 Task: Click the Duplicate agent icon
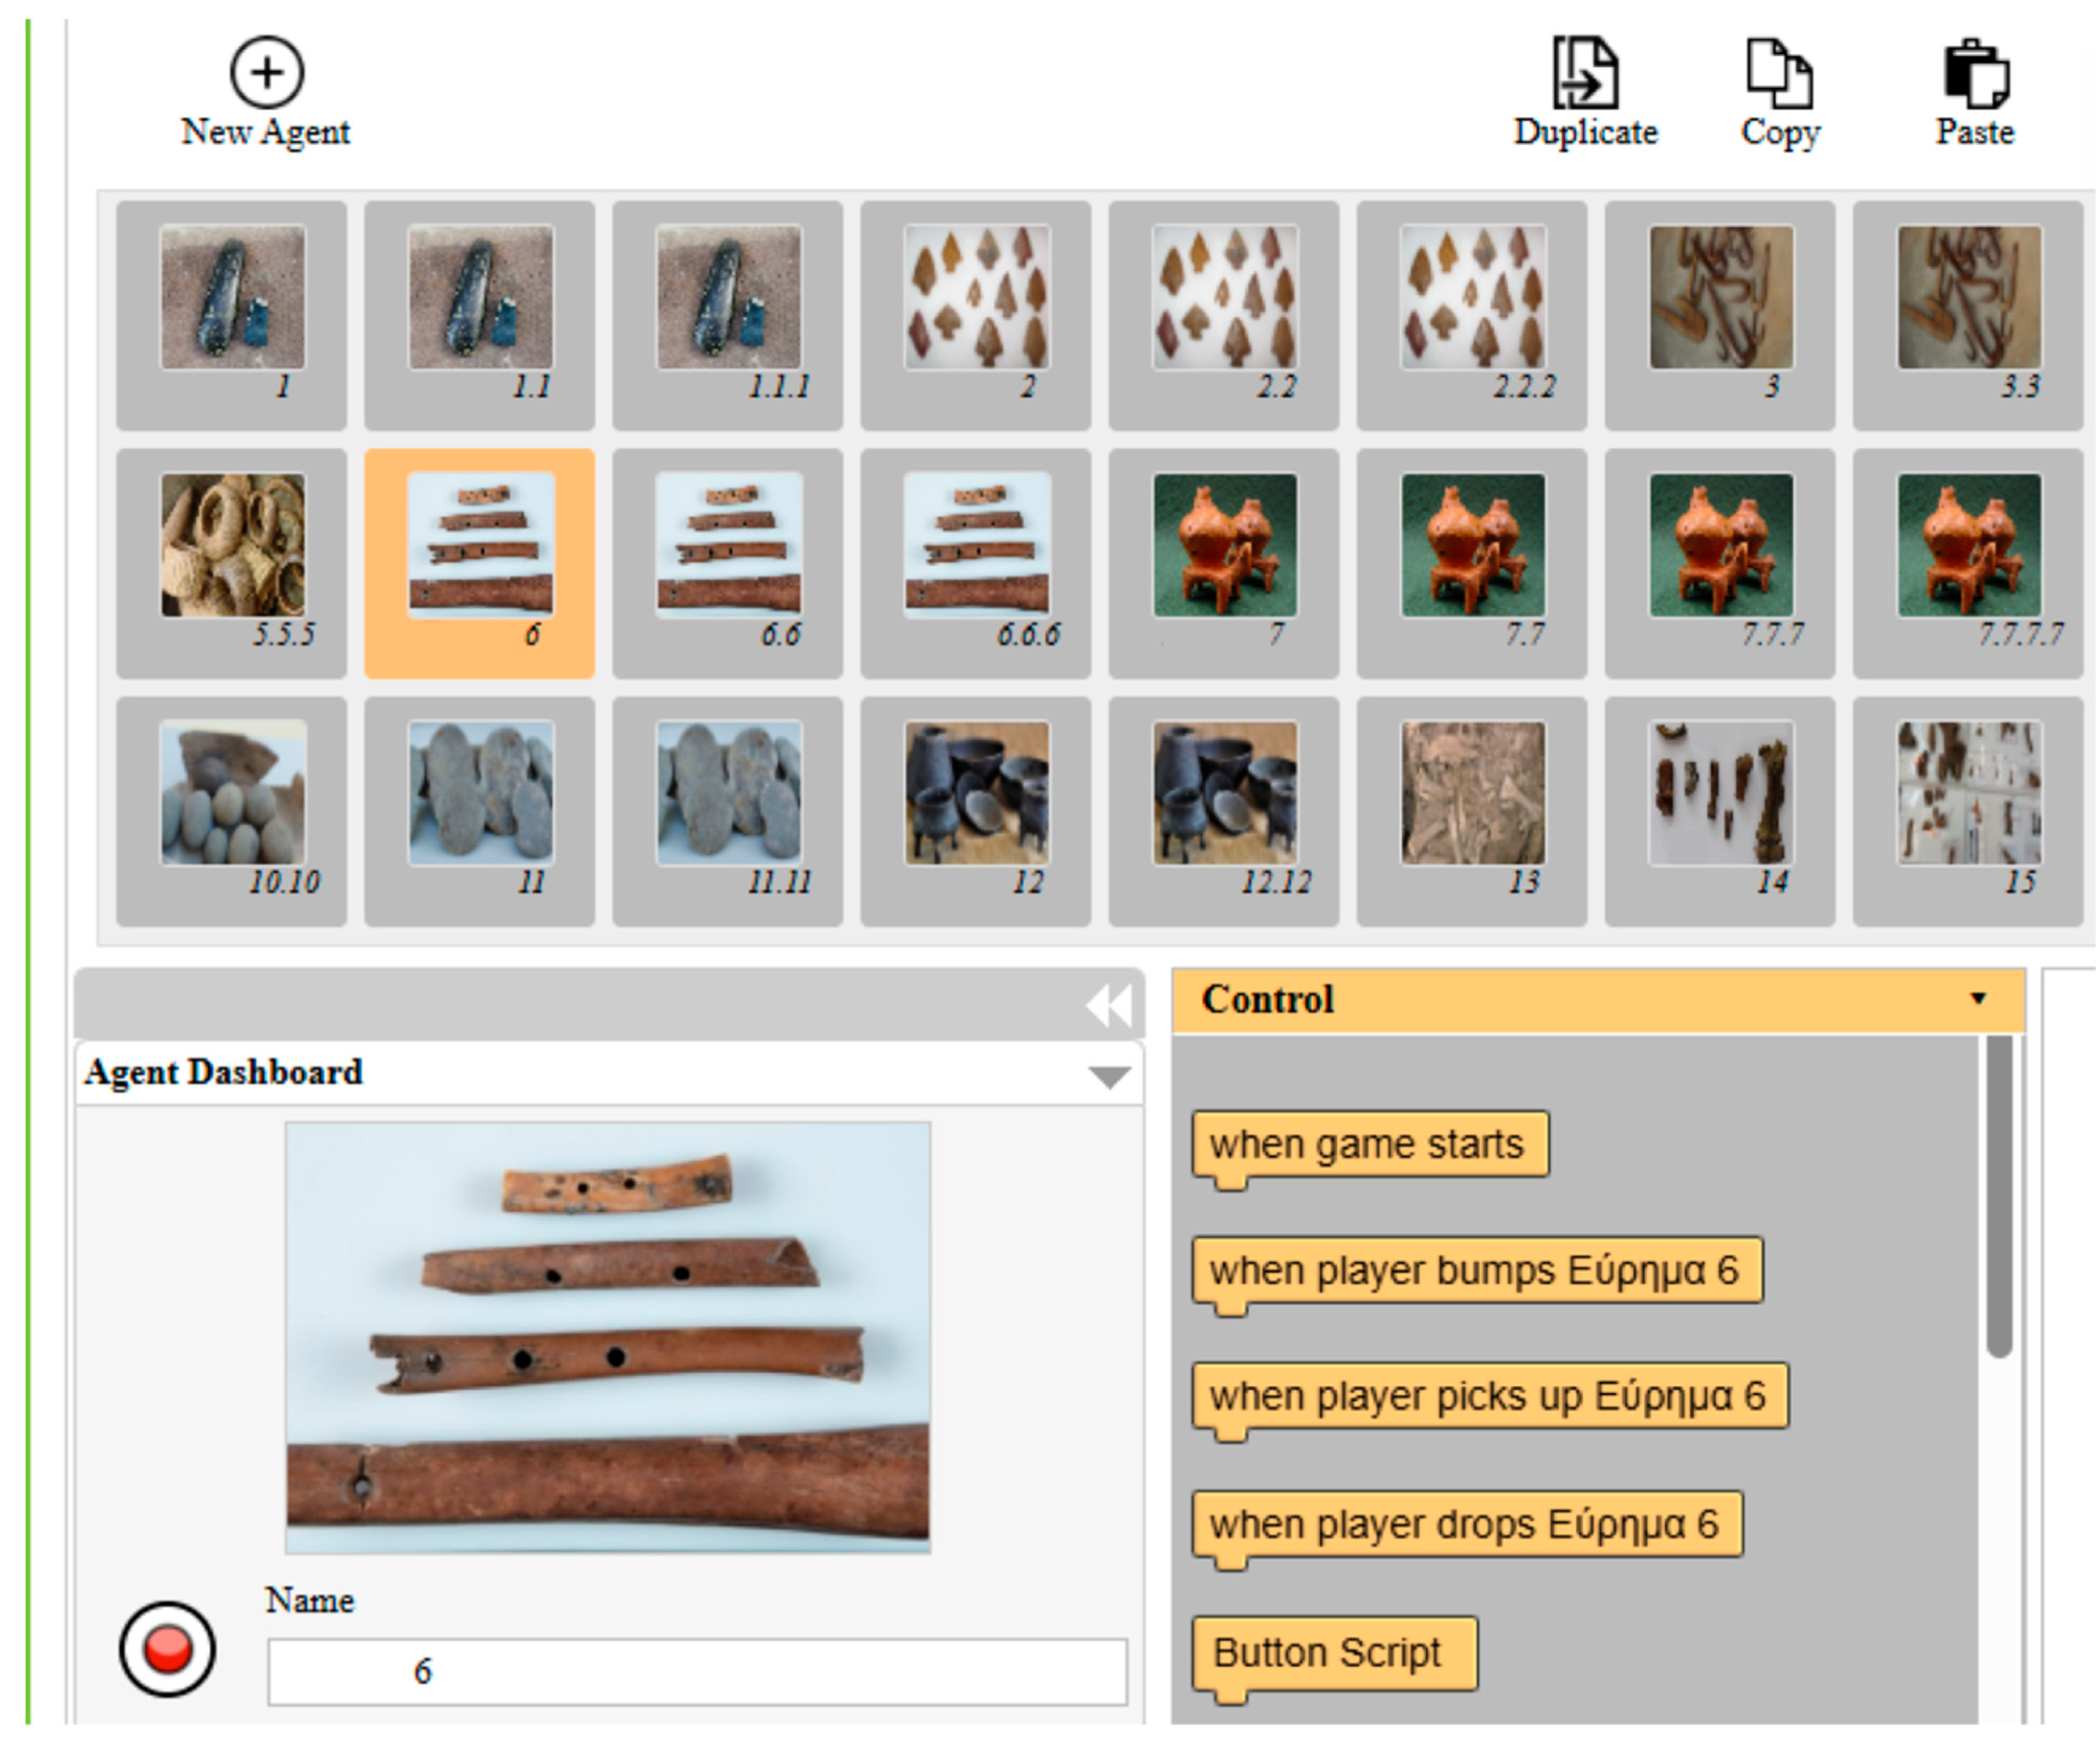pyautogui.click(x=1585, y=72)
